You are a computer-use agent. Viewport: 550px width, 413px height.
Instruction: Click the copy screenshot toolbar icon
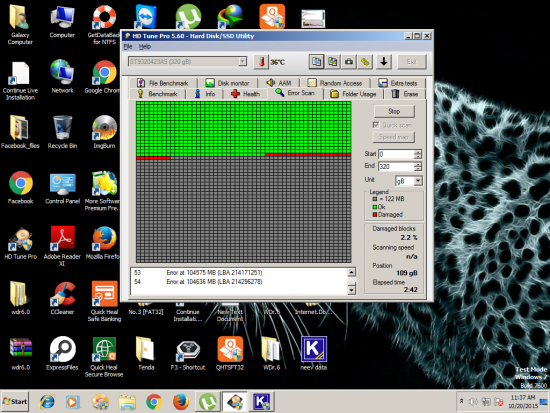click(333, 62)
